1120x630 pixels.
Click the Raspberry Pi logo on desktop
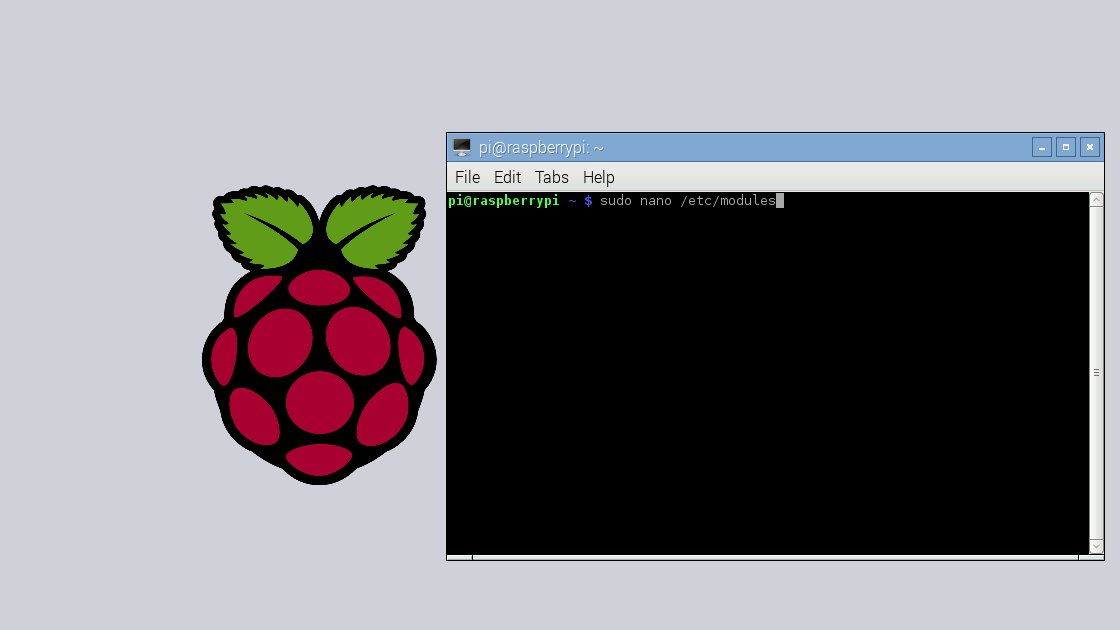pyautogui.click(x=319, y=335)
